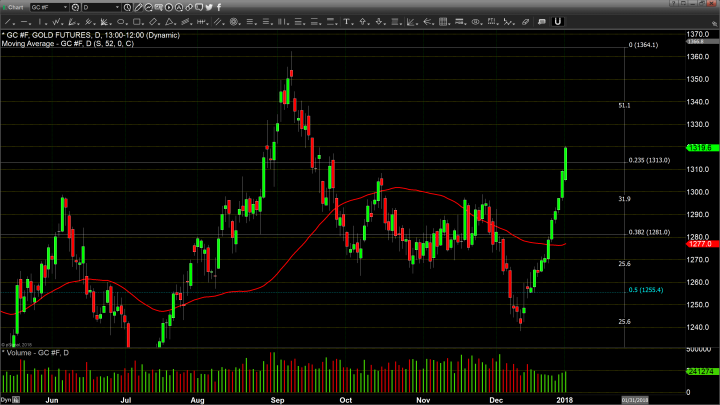
Task: Select the down arrow marker tool
Action: 379,22
